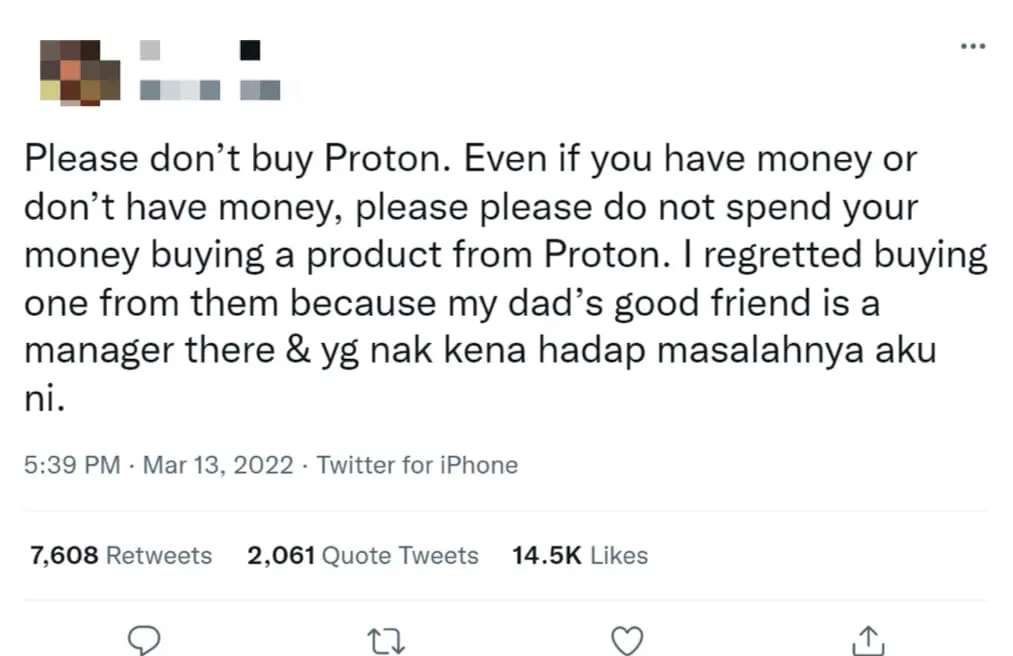View the '14.5K Likes' list
The height and width of the screenshot is (656, 1013).
tap(579, 555)
